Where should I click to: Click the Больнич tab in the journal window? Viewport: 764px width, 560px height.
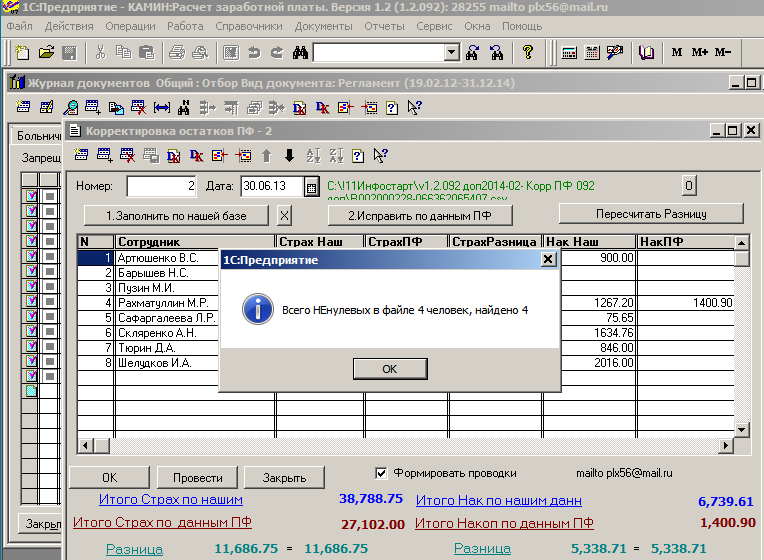[x=38, y=135]
